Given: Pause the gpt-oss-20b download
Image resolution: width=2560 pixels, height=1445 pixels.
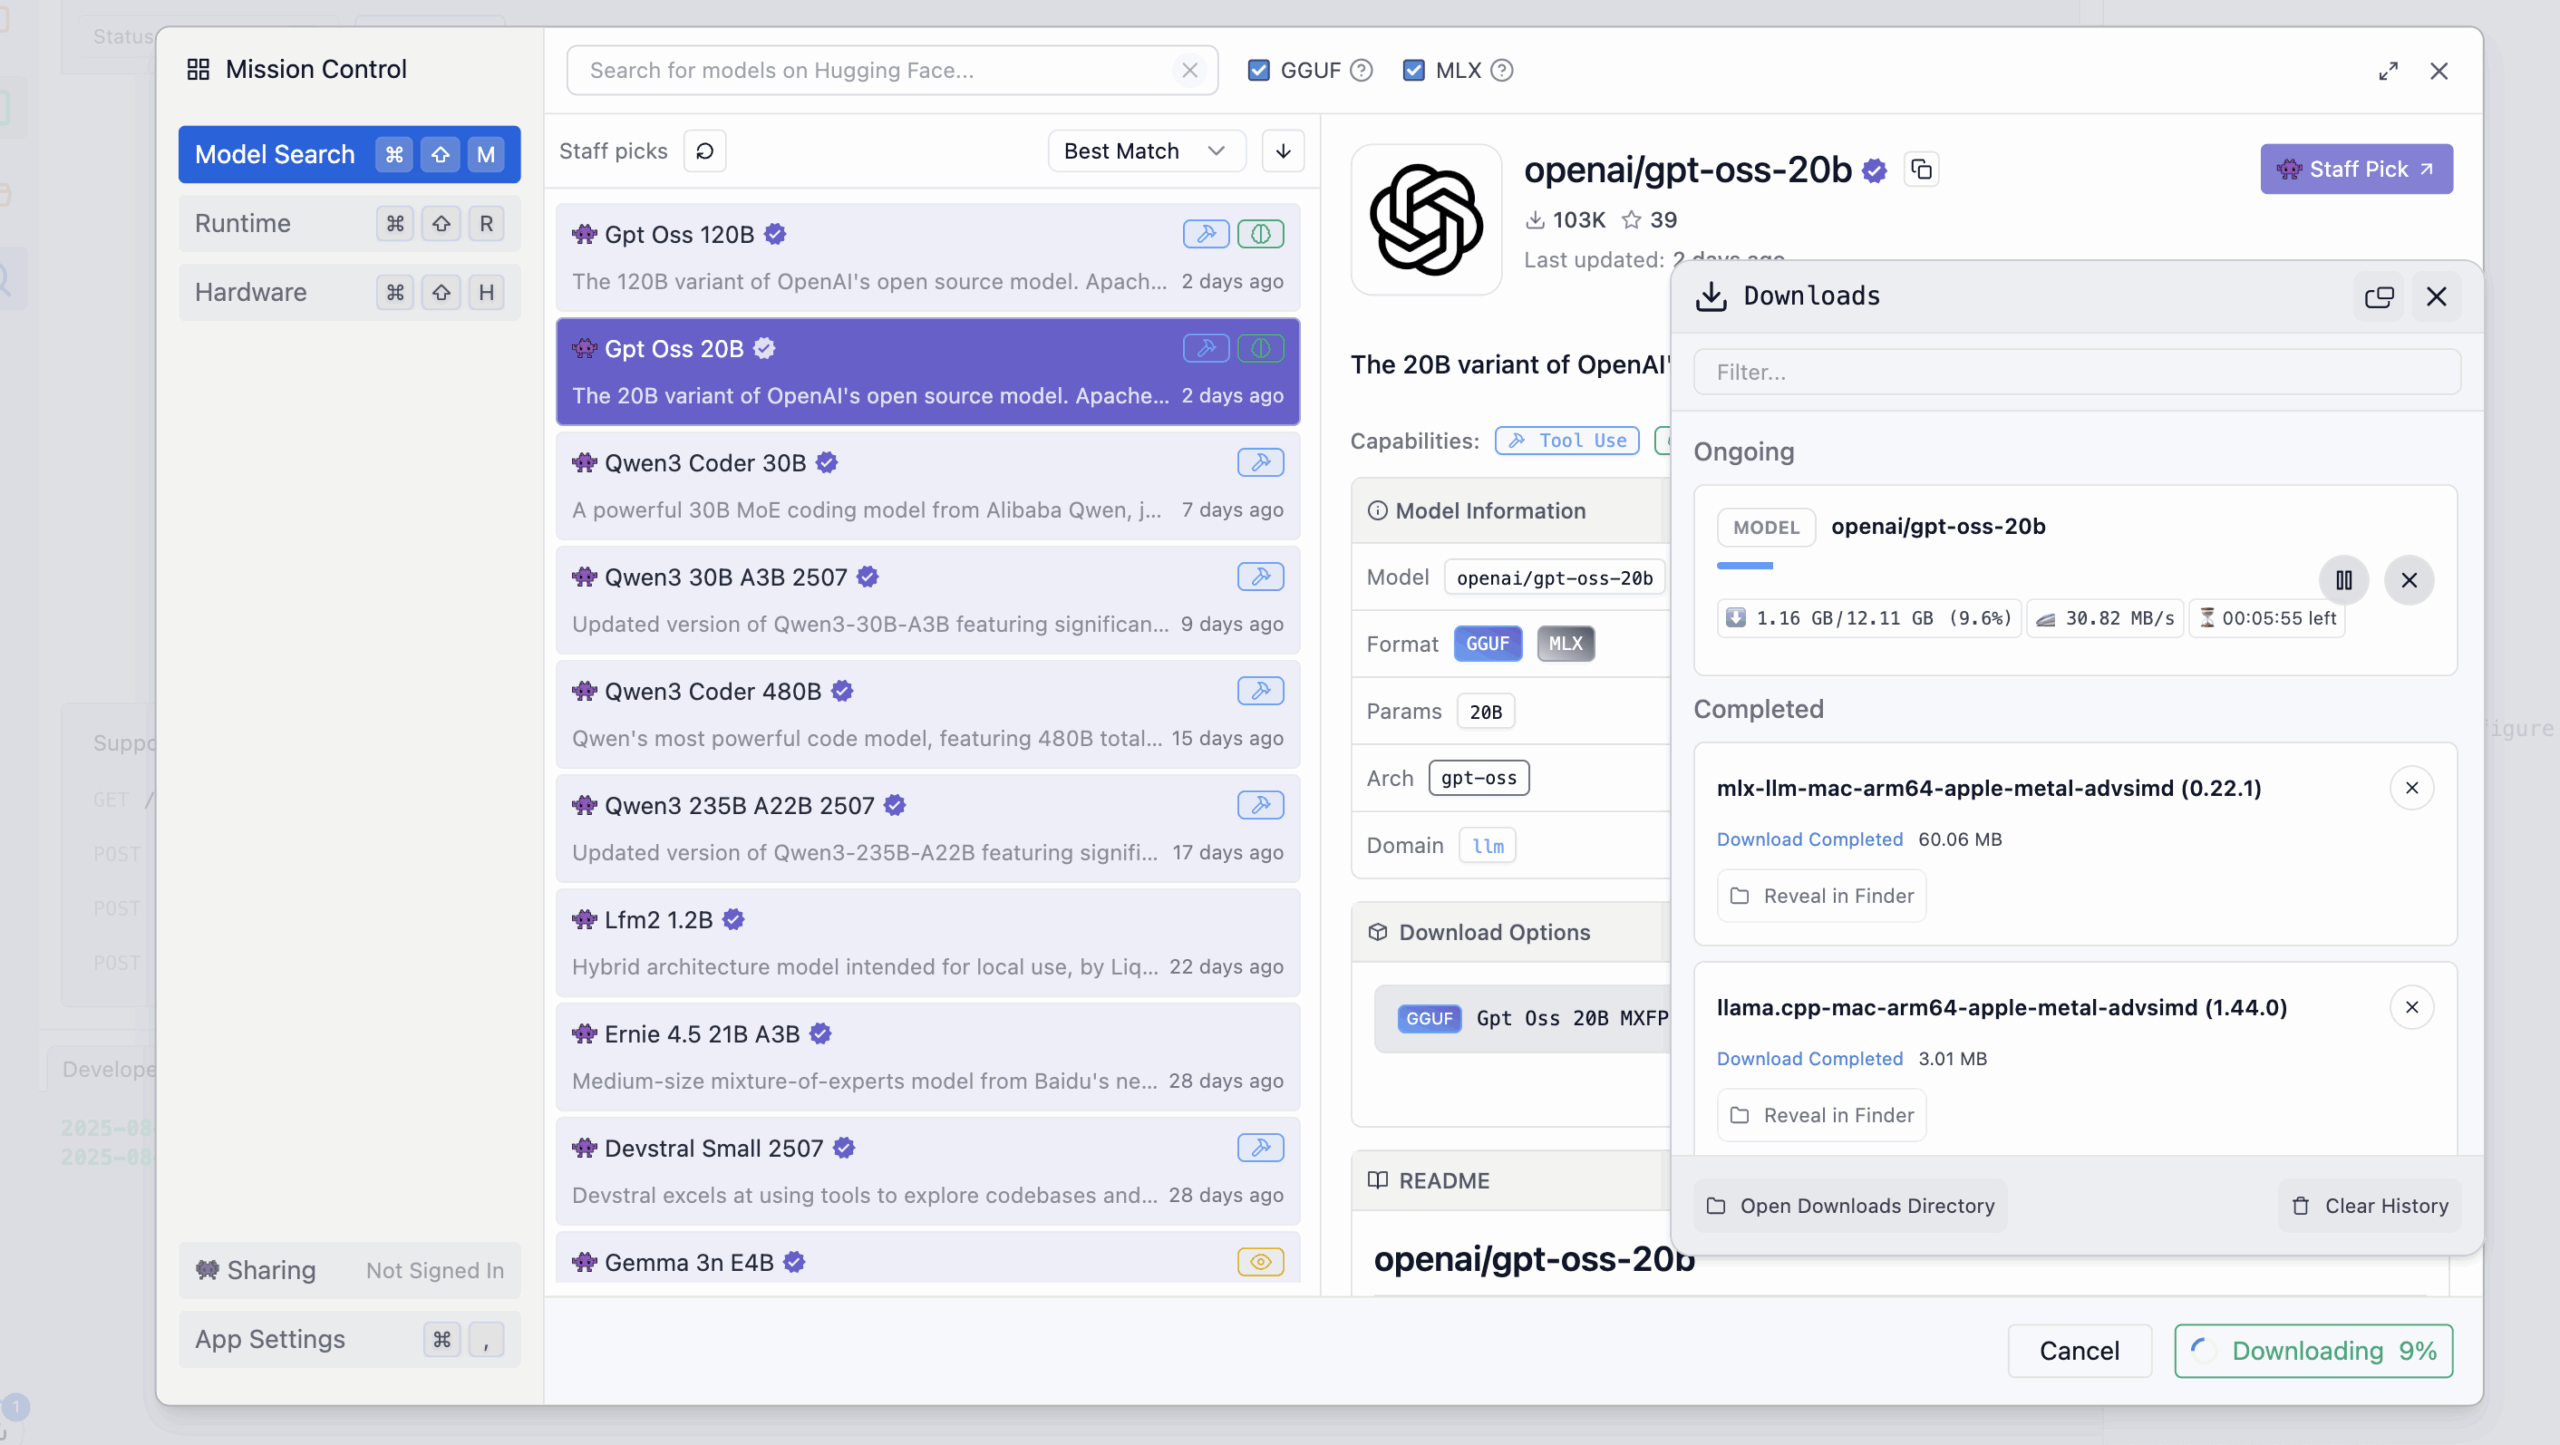Looking at the screenshot, I should coord(2343,580).
